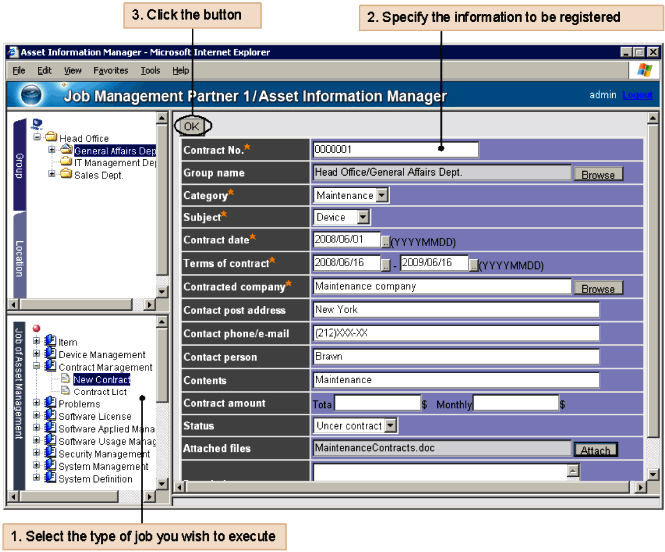Click the Attach button for attached files

pyautogui.click(x=595, y=450)
